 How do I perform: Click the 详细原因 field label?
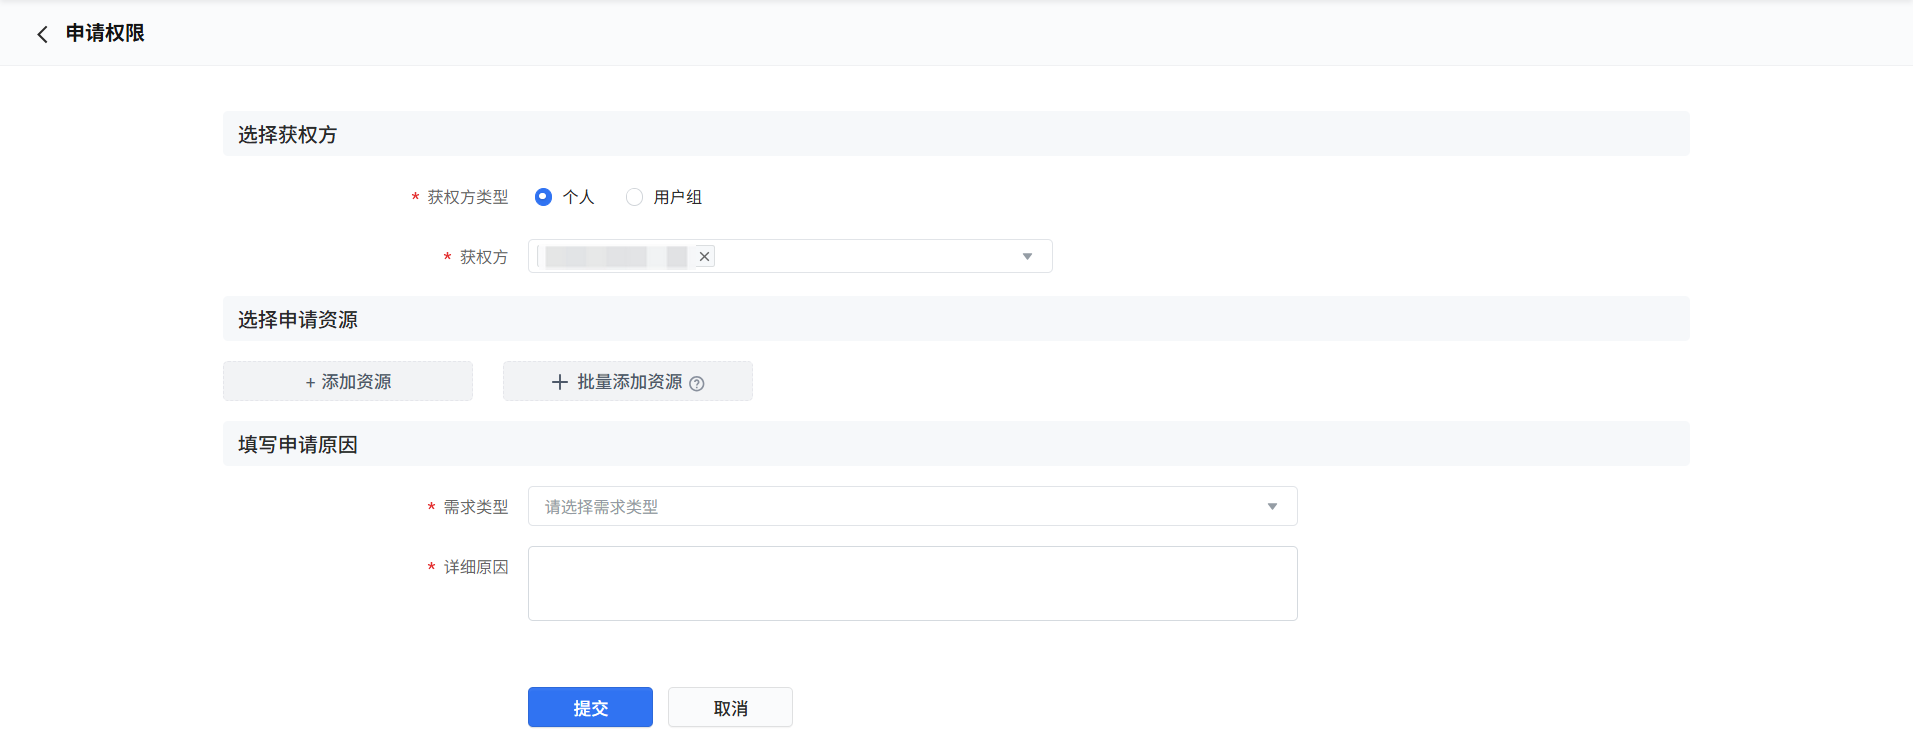[476, 567]
